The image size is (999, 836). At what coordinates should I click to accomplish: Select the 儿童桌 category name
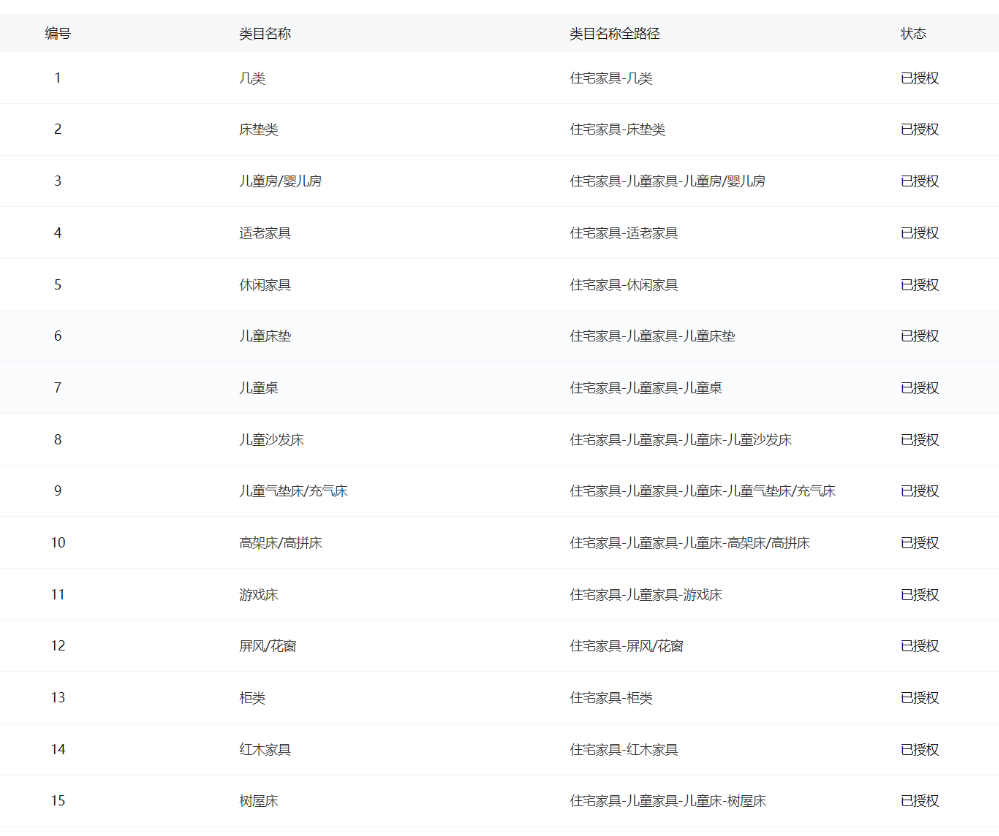(258, 388)
